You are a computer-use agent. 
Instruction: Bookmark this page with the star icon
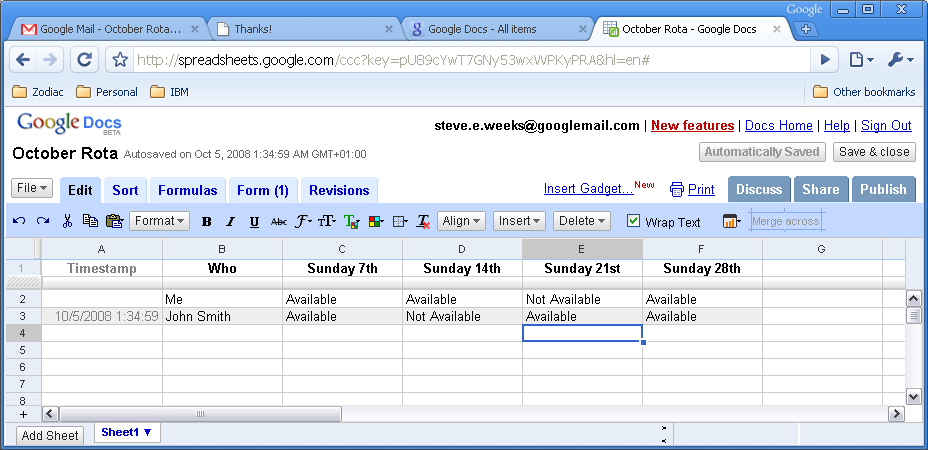[x=120, y=60]
